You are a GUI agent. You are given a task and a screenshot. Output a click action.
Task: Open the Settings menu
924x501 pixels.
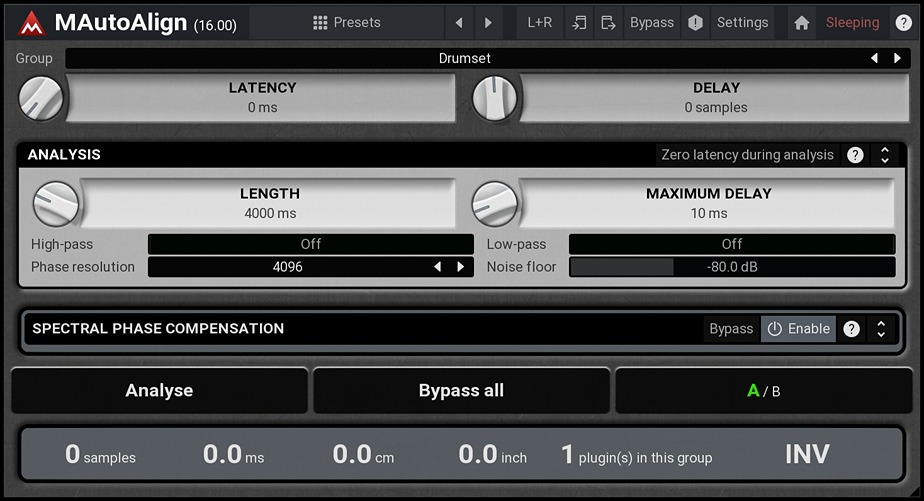click(742, 22)
